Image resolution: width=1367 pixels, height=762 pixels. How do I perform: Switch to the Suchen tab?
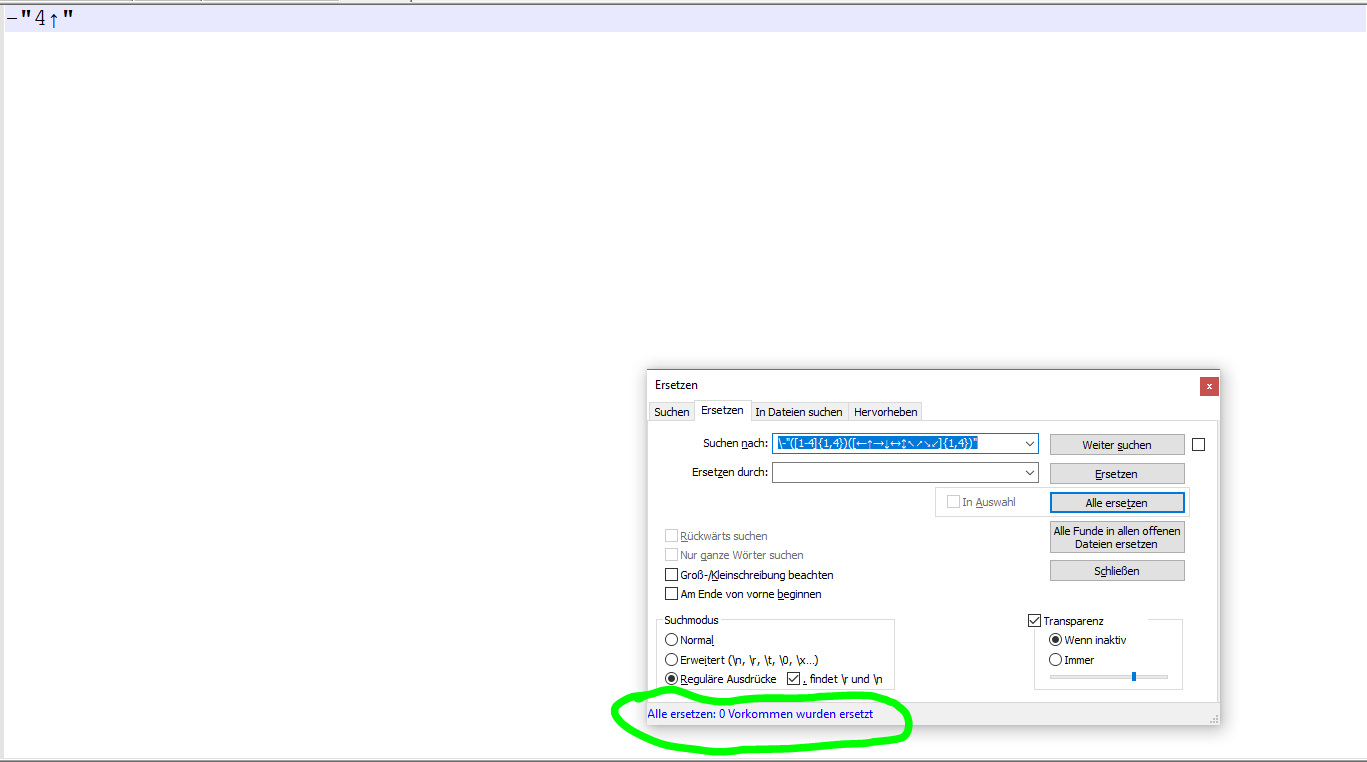[670, 411]
